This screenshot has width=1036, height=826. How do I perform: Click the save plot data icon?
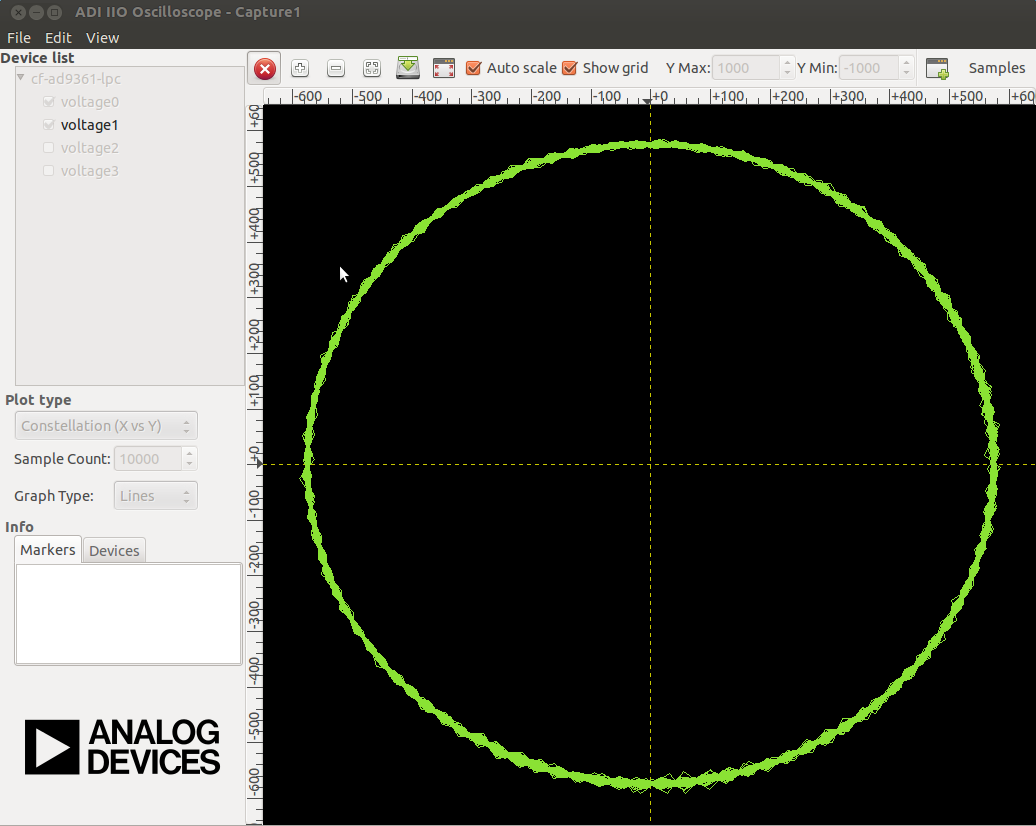coord(408,68)
